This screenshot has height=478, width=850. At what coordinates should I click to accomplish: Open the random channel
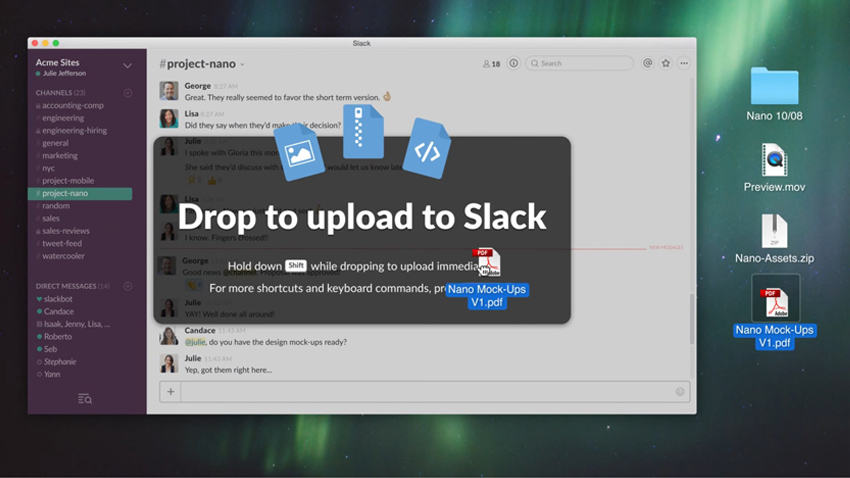(56, 206)
